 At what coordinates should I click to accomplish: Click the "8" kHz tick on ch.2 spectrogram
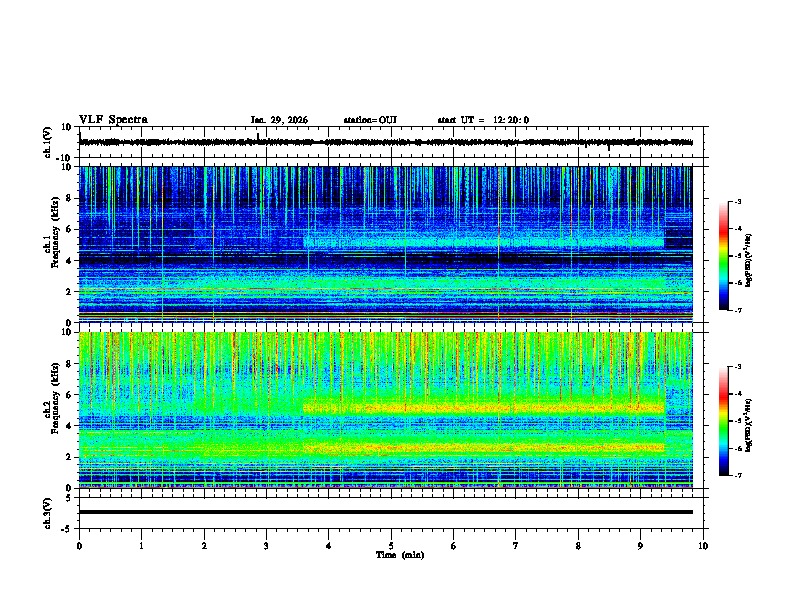[x=71, y=364]
